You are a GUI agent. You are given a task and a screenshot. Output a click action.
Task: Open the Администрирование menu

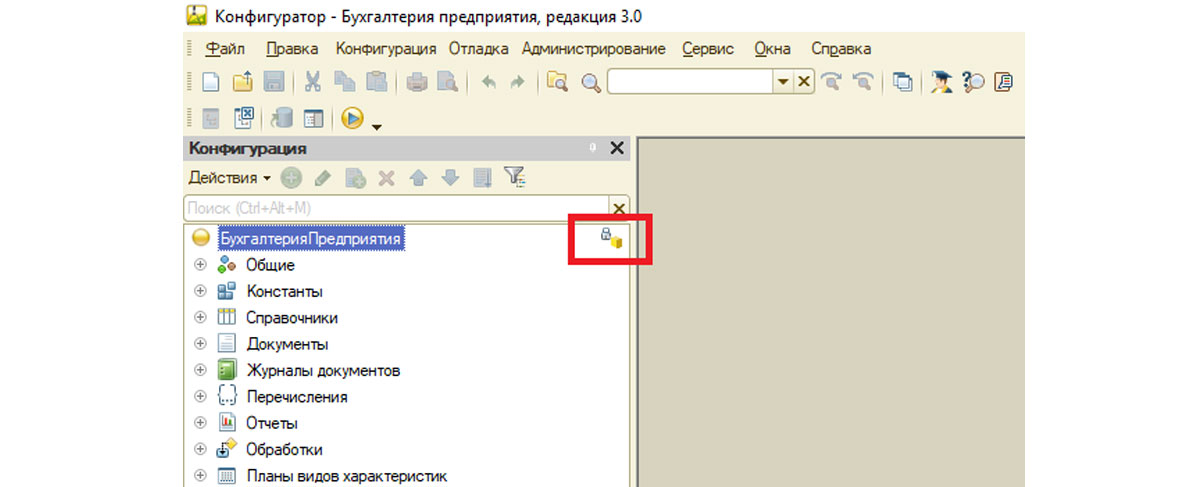594,48
